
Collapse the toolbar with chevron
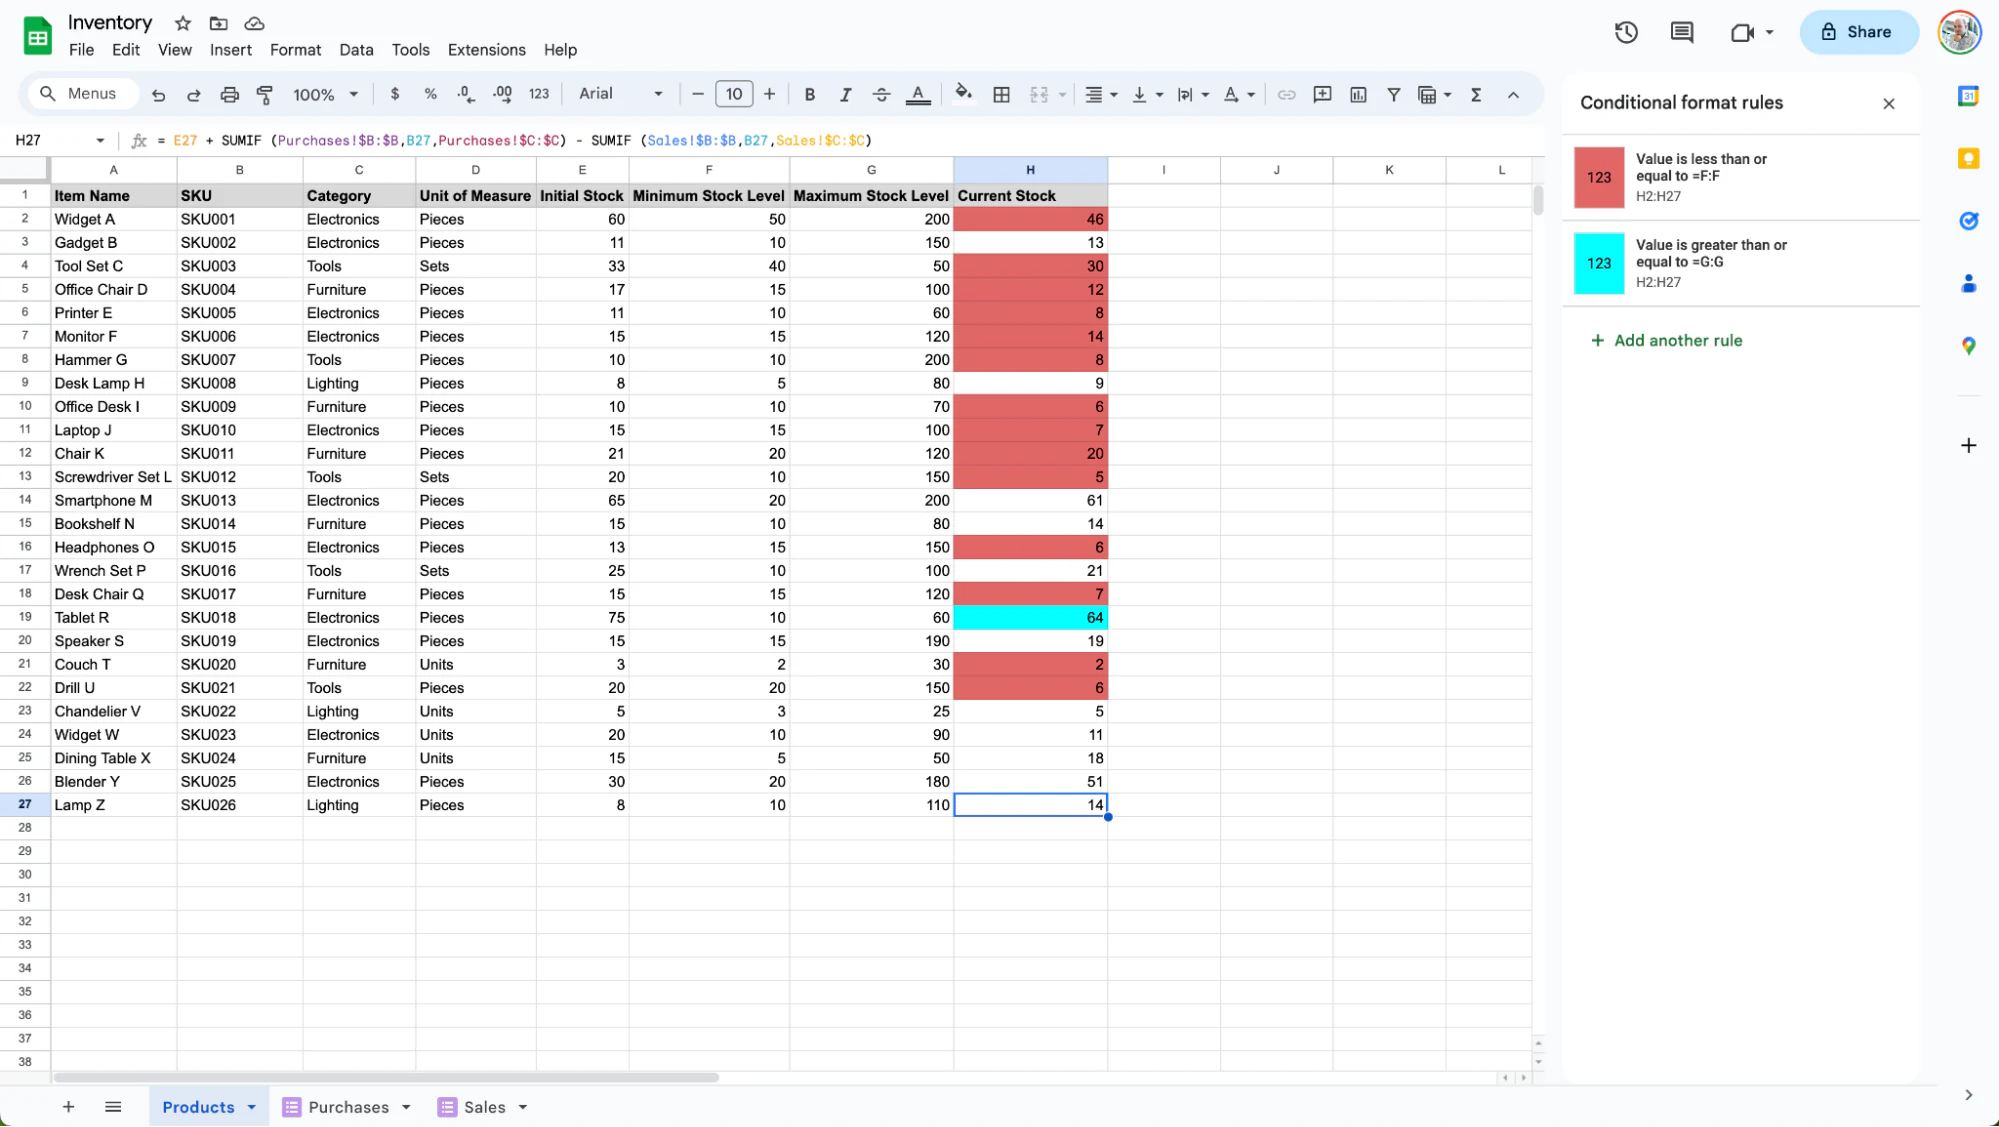point(1513,95)
